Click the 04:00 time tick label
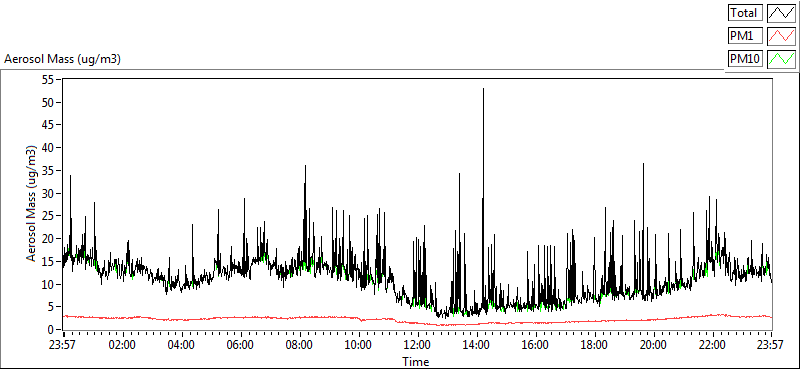This screenshot has width=800, height=369. [x=181, y=345]
